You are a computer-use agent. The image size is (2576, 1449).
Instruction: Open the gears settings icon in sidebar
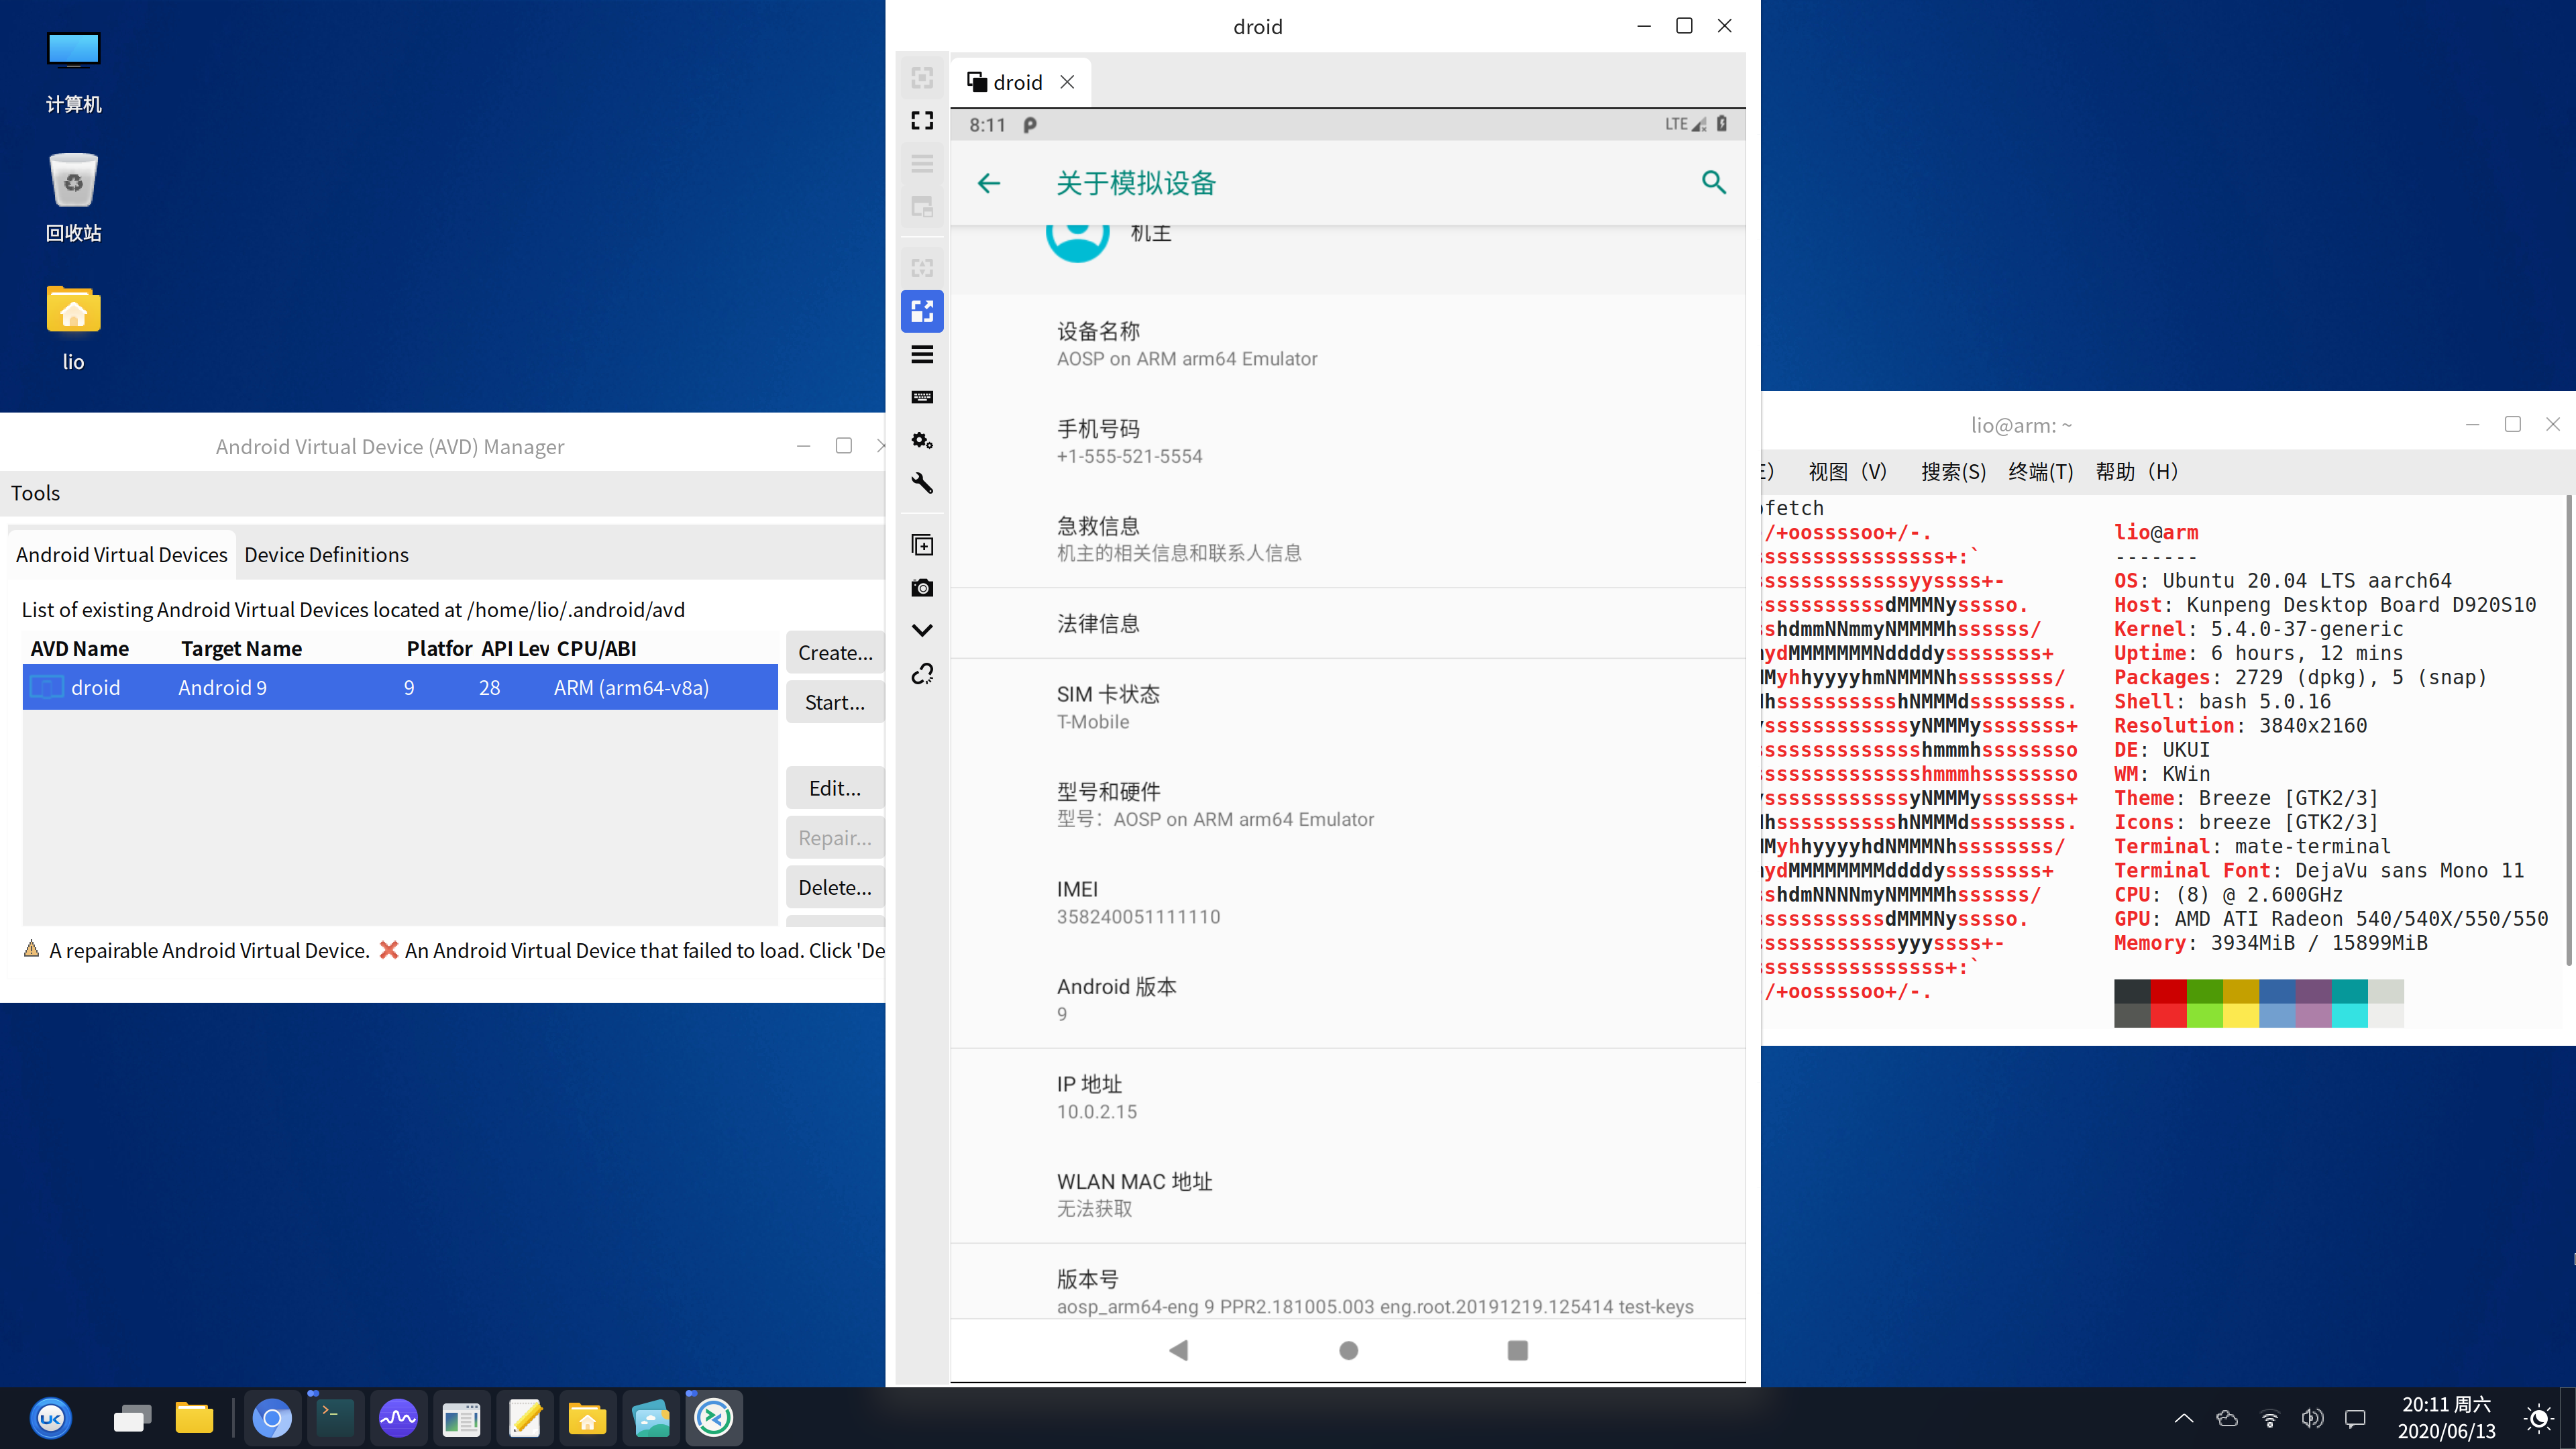click(x=922, y=440)
